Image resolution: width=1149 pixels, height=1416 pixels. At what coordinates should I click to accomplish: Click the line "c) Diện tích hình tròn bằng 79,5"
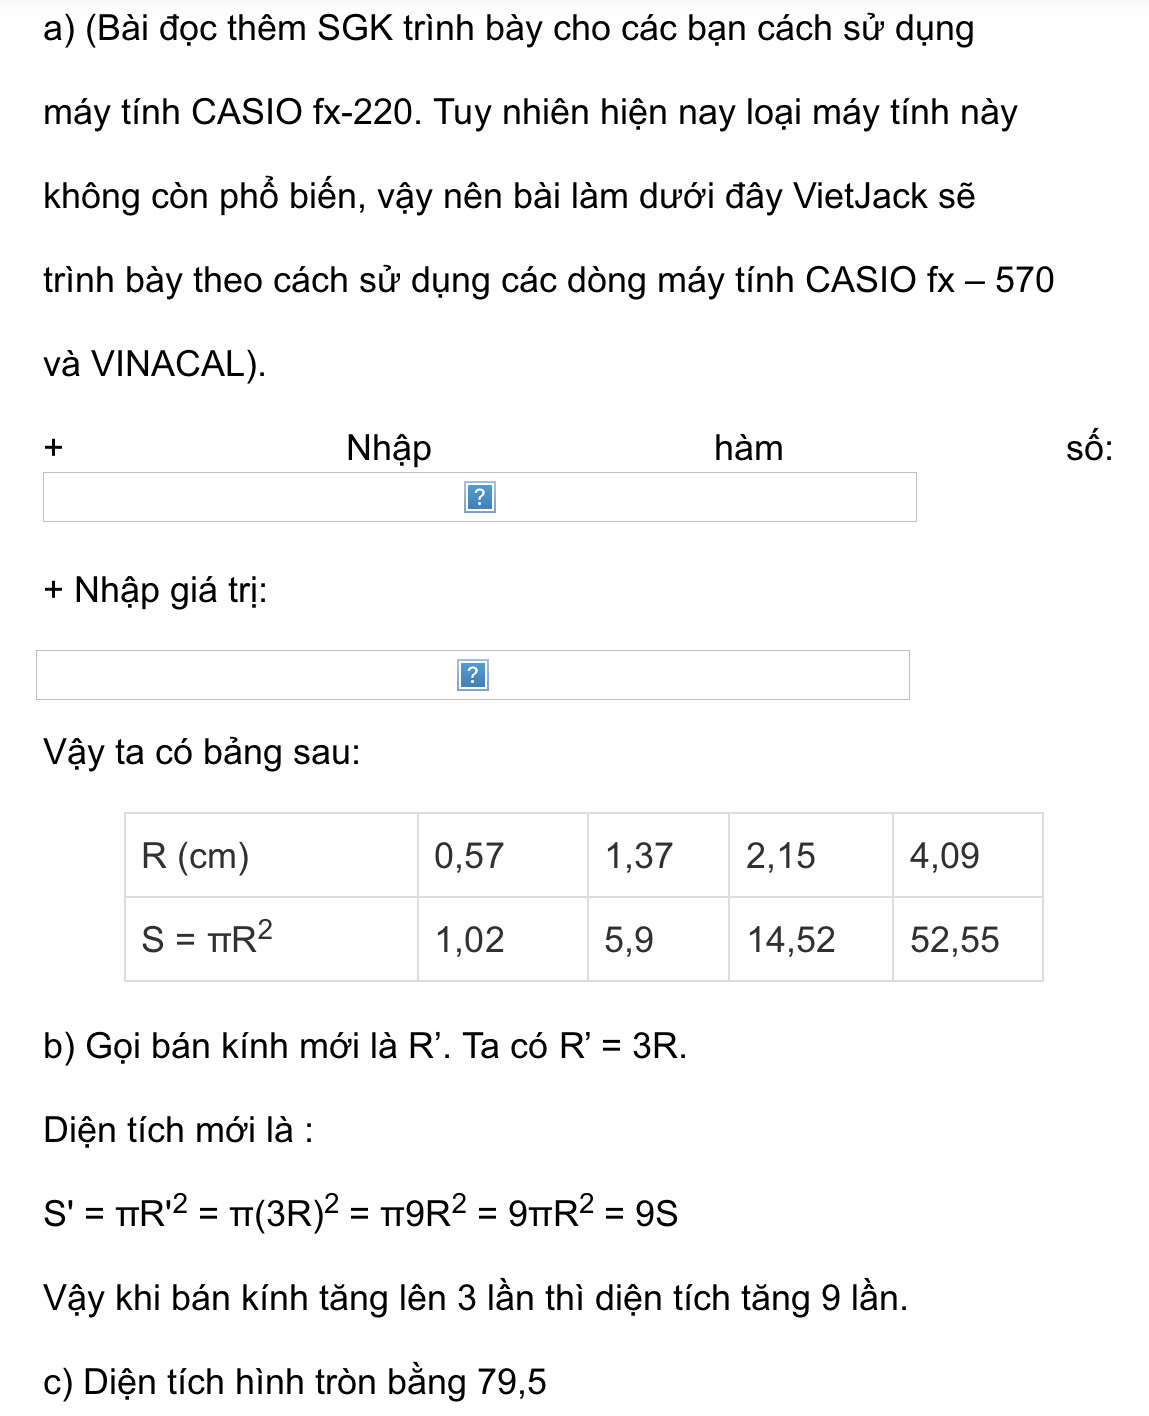[295, 1382]
